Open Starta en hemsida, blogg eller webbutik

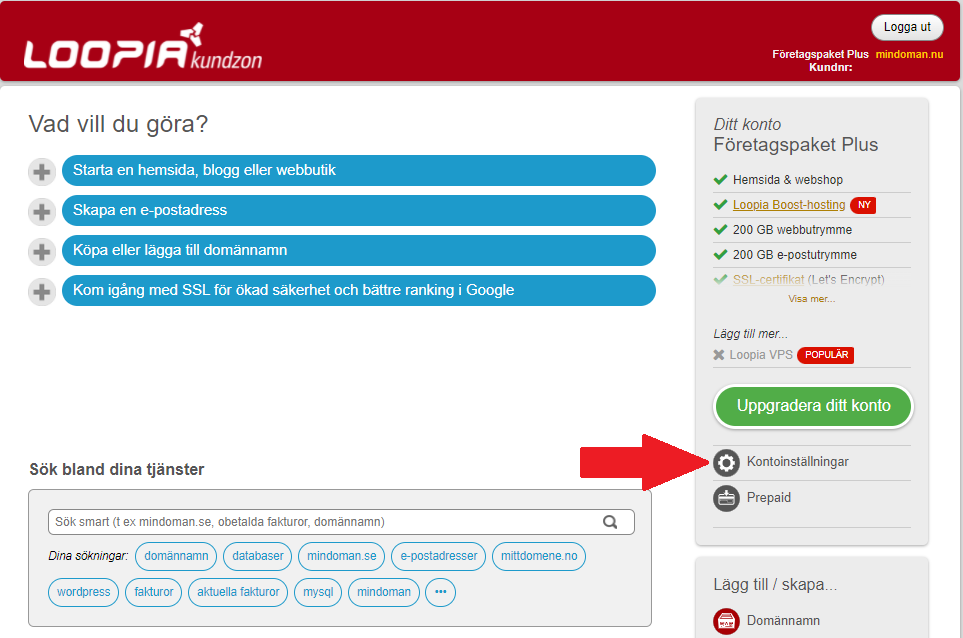coord(359,170)
